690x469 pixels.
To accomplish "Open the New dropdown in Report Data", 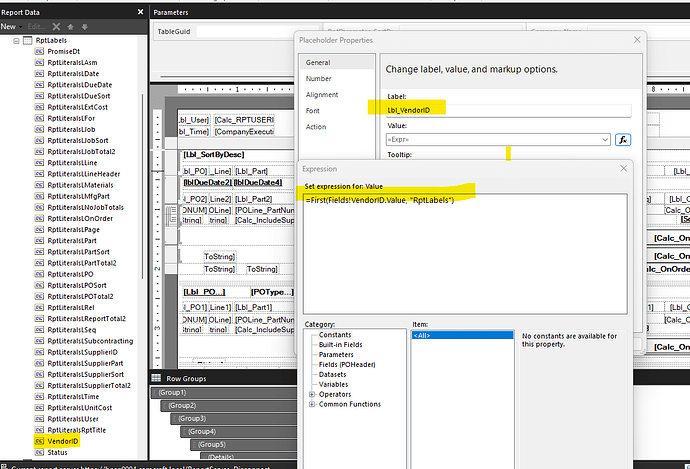I will pyautogui.click(x=13, y=25).
